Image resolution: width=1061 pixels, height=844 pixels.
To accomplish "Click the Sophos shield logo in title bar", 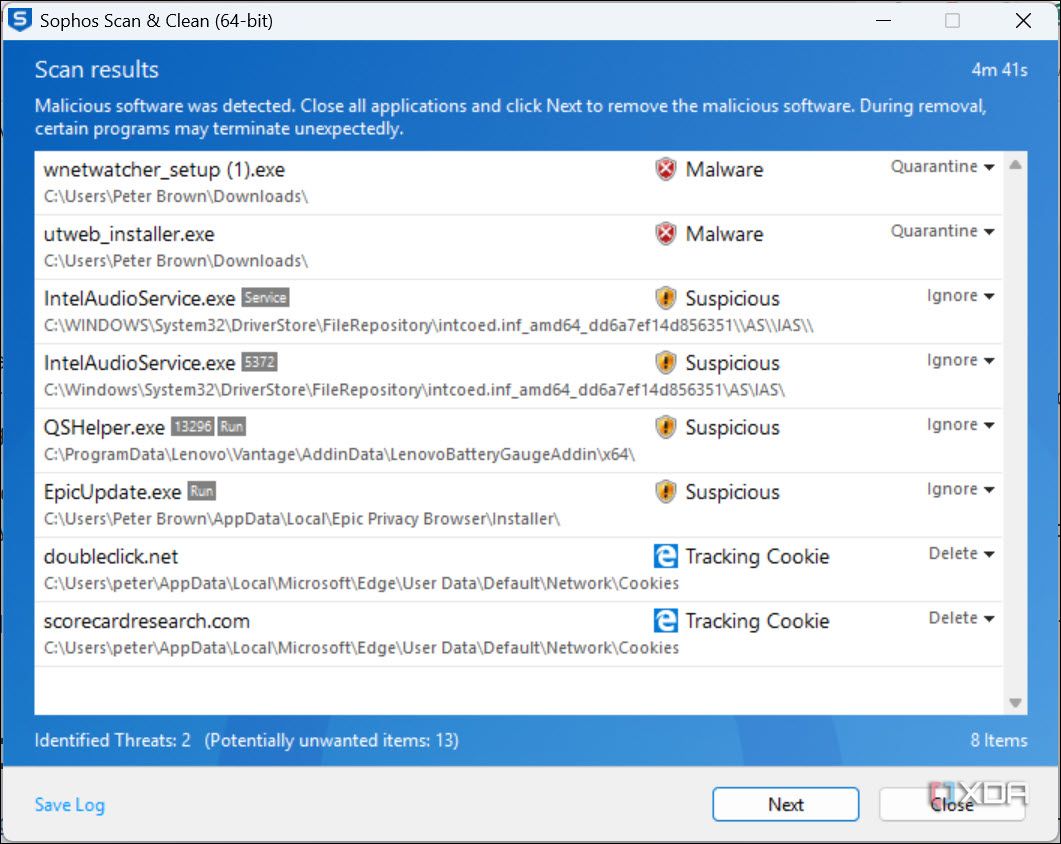I will 20,20.
